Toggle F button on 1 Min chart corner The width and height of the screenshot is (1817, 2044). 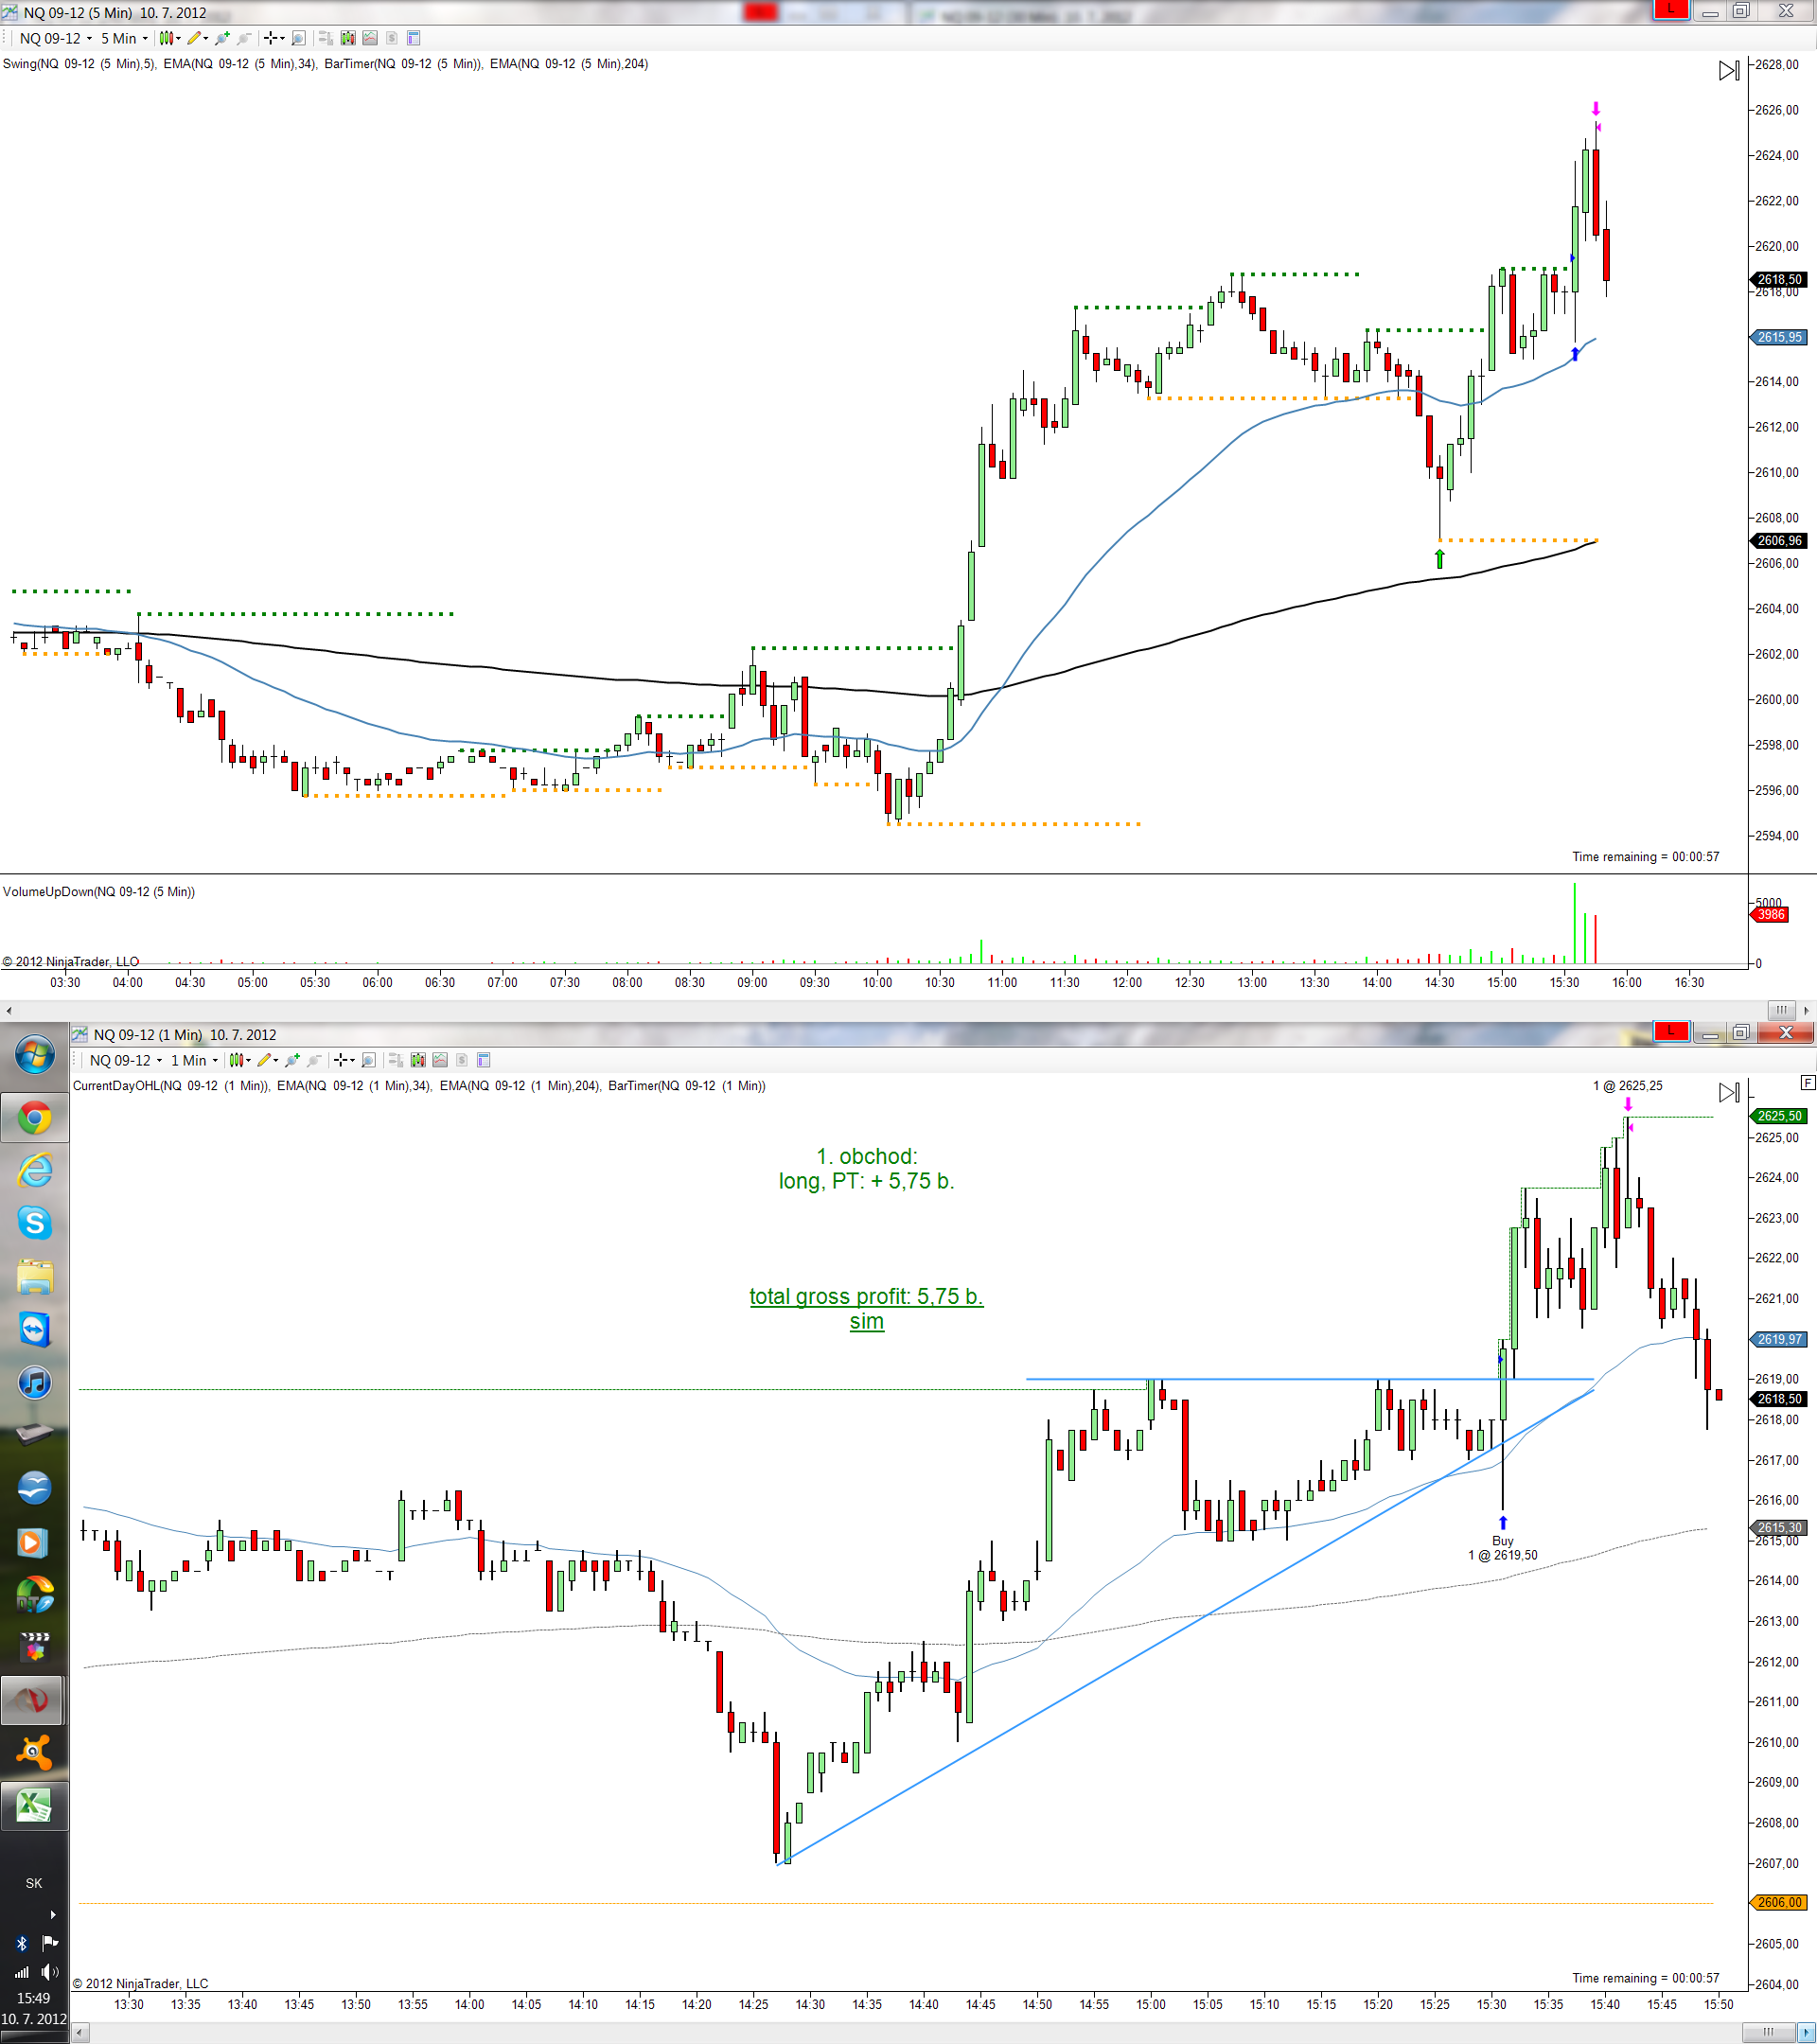(x=1807, y=1082)
